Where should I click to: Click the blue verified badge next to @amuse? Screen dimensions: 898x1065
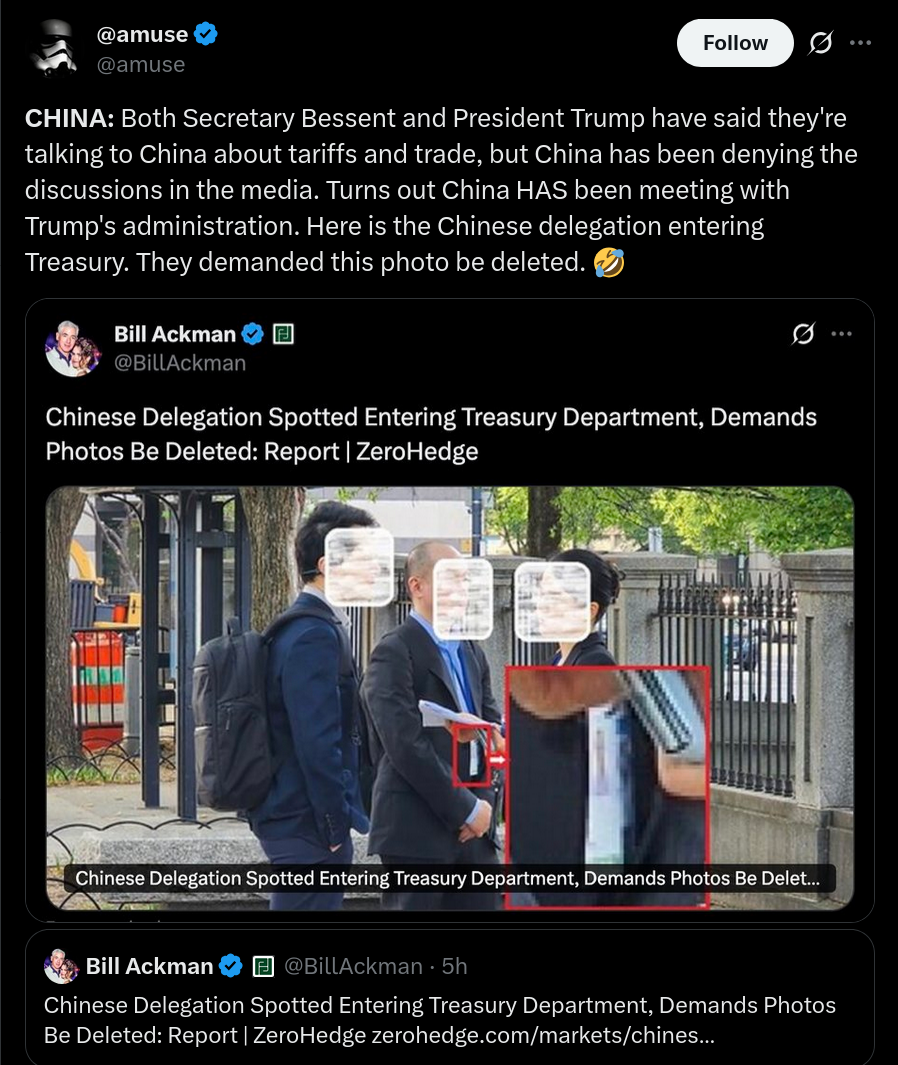[x=206, y=33]
